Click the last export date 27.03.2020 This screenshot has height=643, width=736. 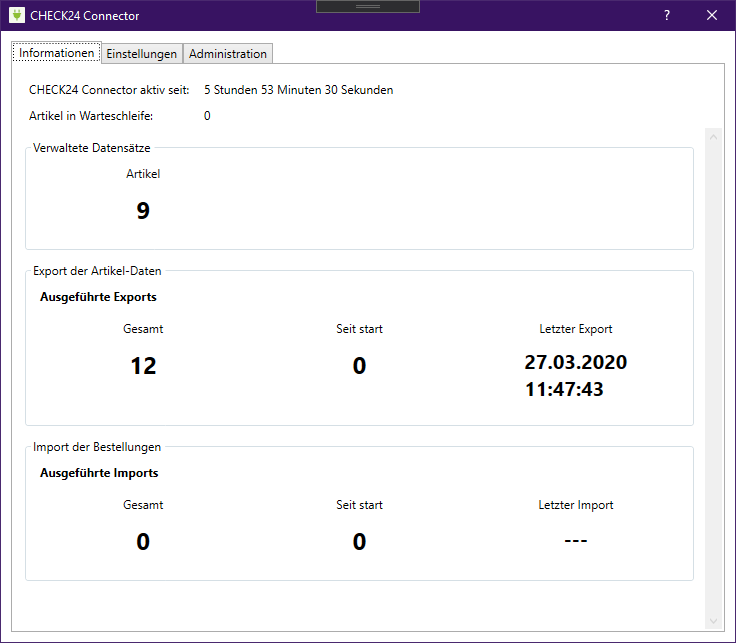point(576,362)
